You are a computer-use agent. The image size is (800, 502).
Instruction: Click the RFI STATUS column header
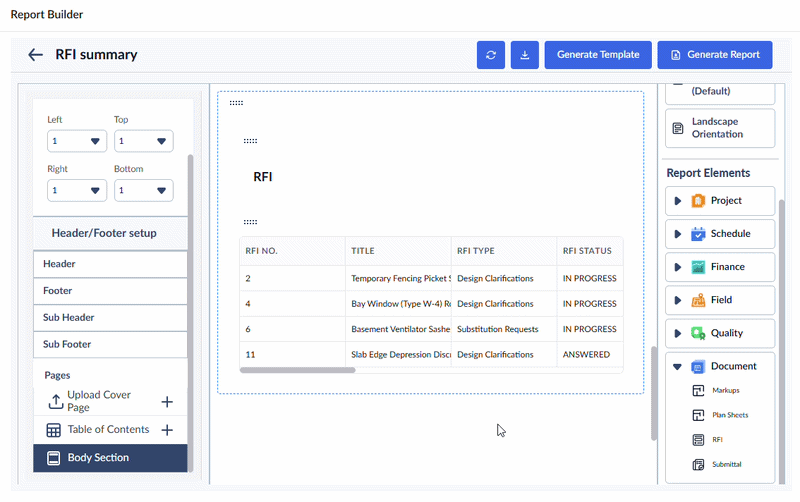[x=590, y=251]
